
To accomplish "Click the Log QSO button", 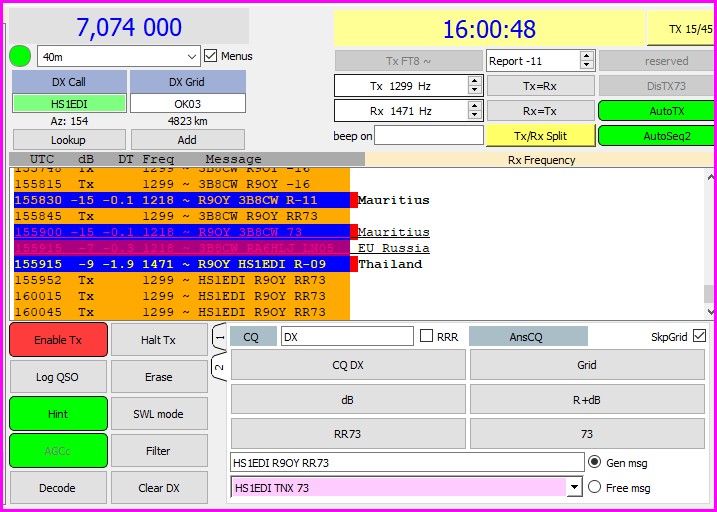I will (x=58, y=377).
